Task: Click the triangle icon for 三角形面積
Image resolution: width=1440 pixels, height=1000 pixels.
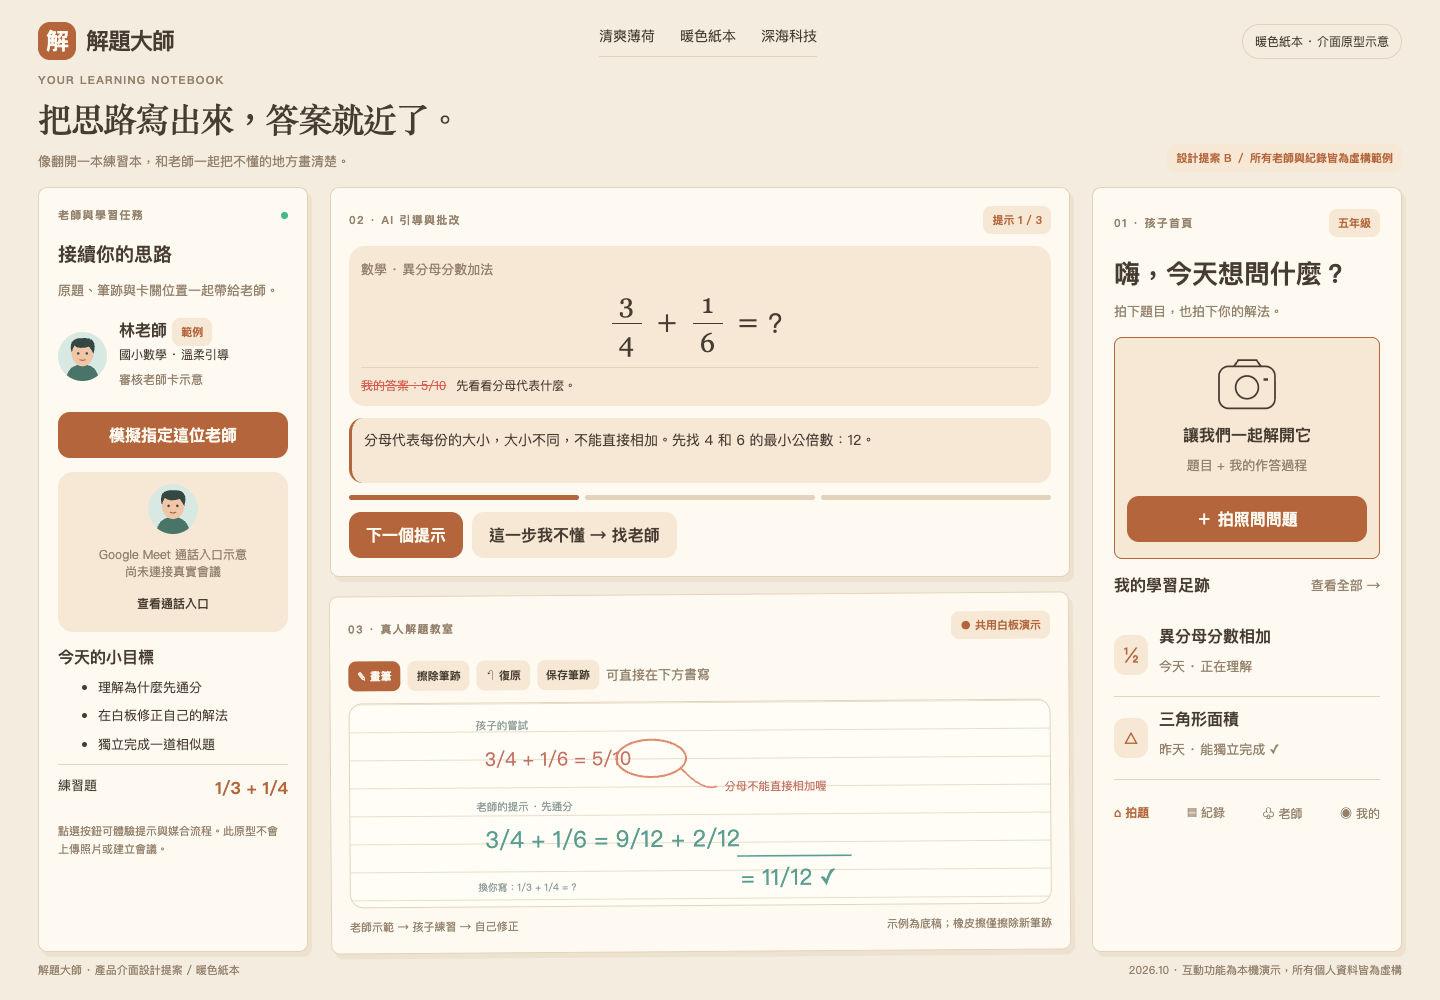Action: pyautogui.click(x=1131, y=738)
